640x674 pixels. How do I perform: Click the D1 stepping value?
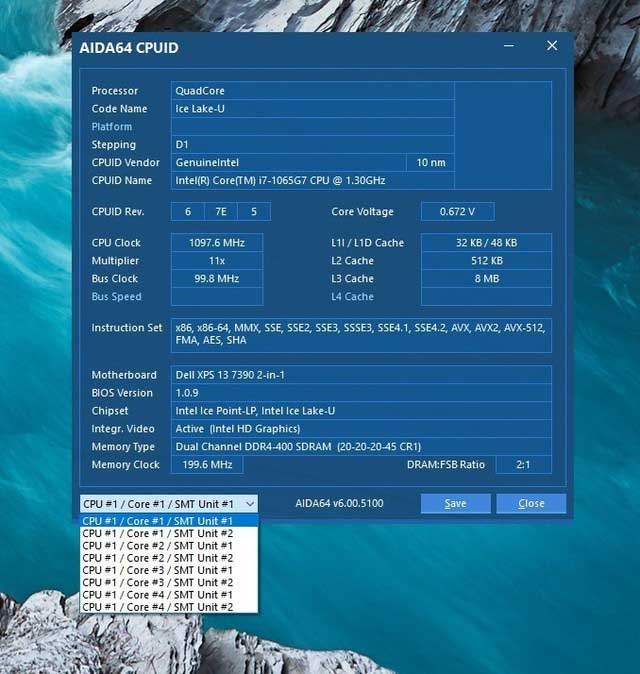(x=312, y=144)
